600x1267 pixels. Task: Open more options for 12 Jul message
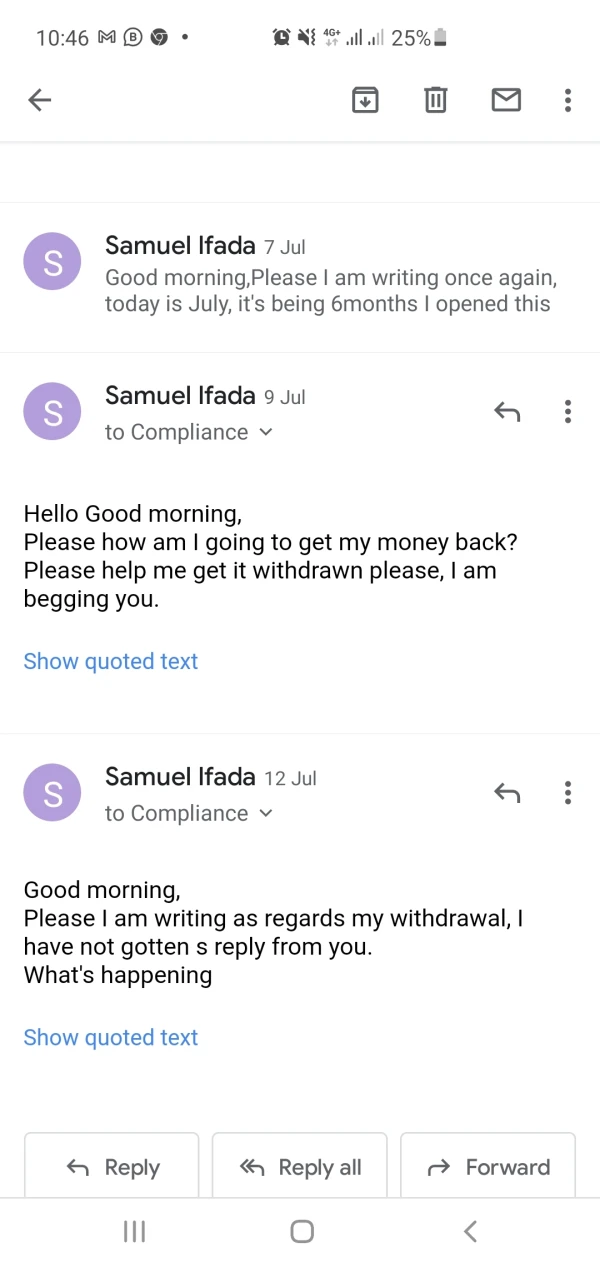(568, 793)
